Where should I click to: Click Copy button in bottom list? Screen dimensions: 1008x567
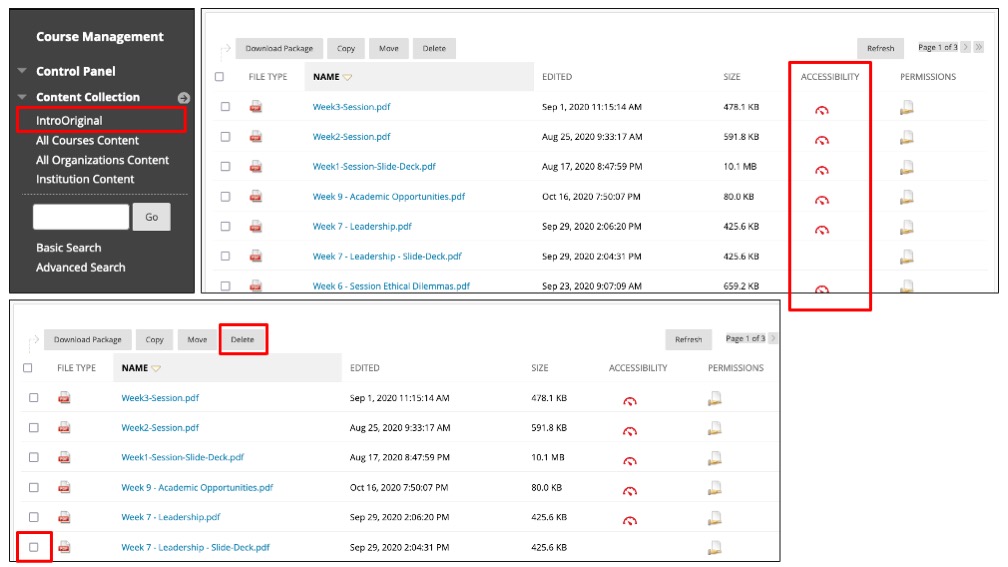[154, 339]
